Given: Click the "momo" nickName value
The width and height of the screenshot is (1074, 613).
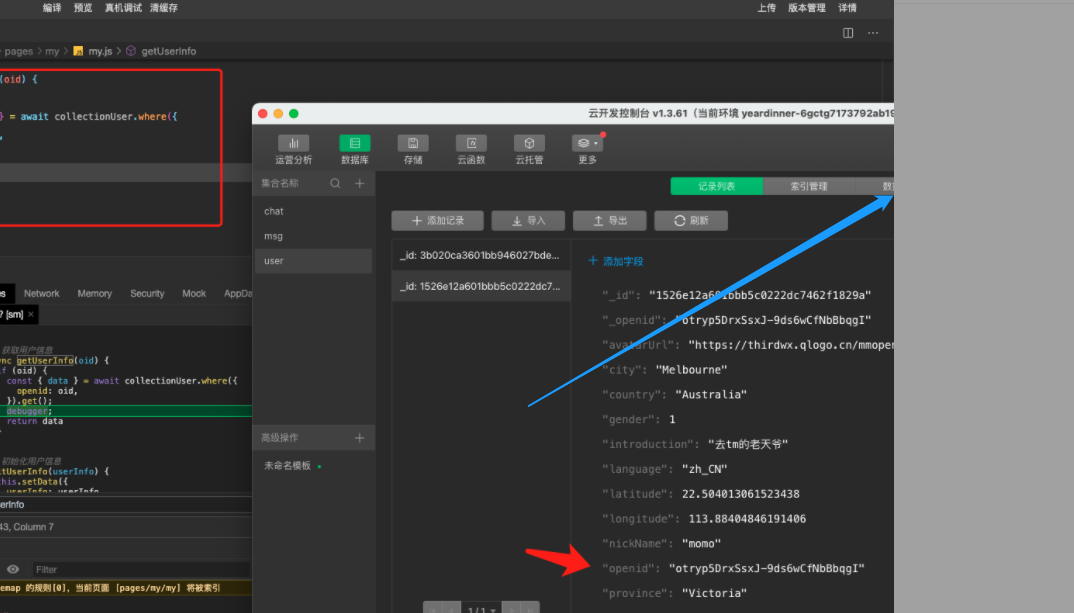Looking at the screenshot, I should point(701,543).
